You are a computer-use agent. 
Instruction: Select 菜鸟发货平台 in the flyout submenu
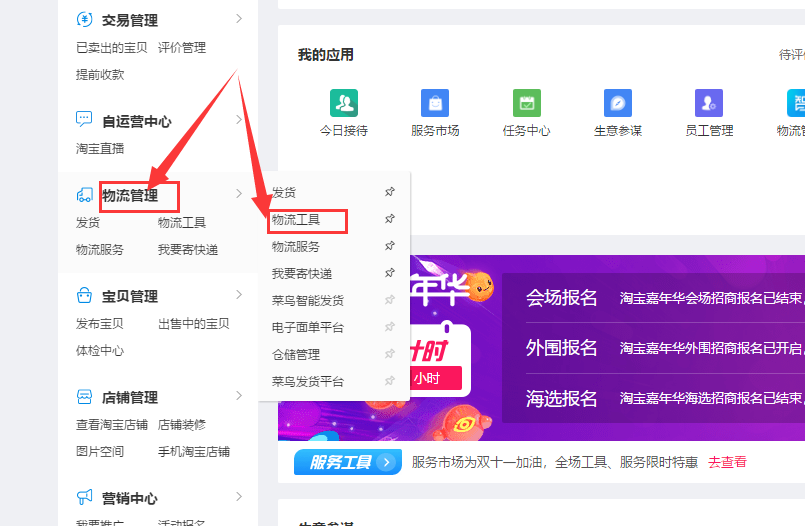tap(308, 382)
